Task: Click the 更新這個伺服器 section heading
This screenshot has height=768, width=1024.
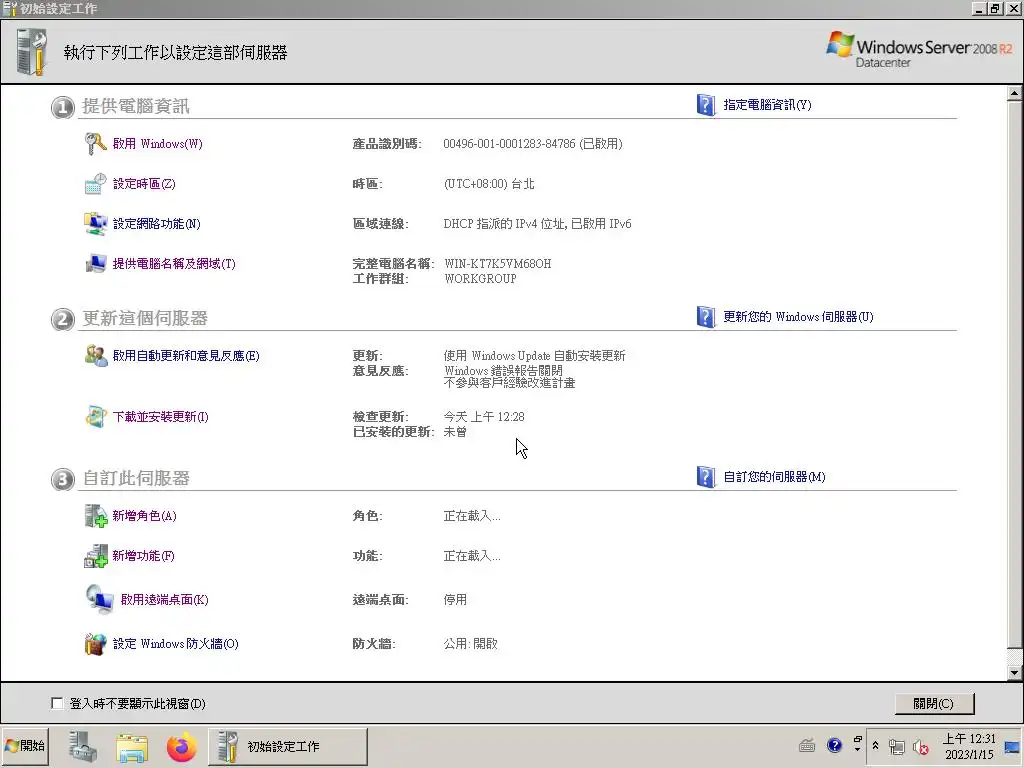Action: (145, 318)
